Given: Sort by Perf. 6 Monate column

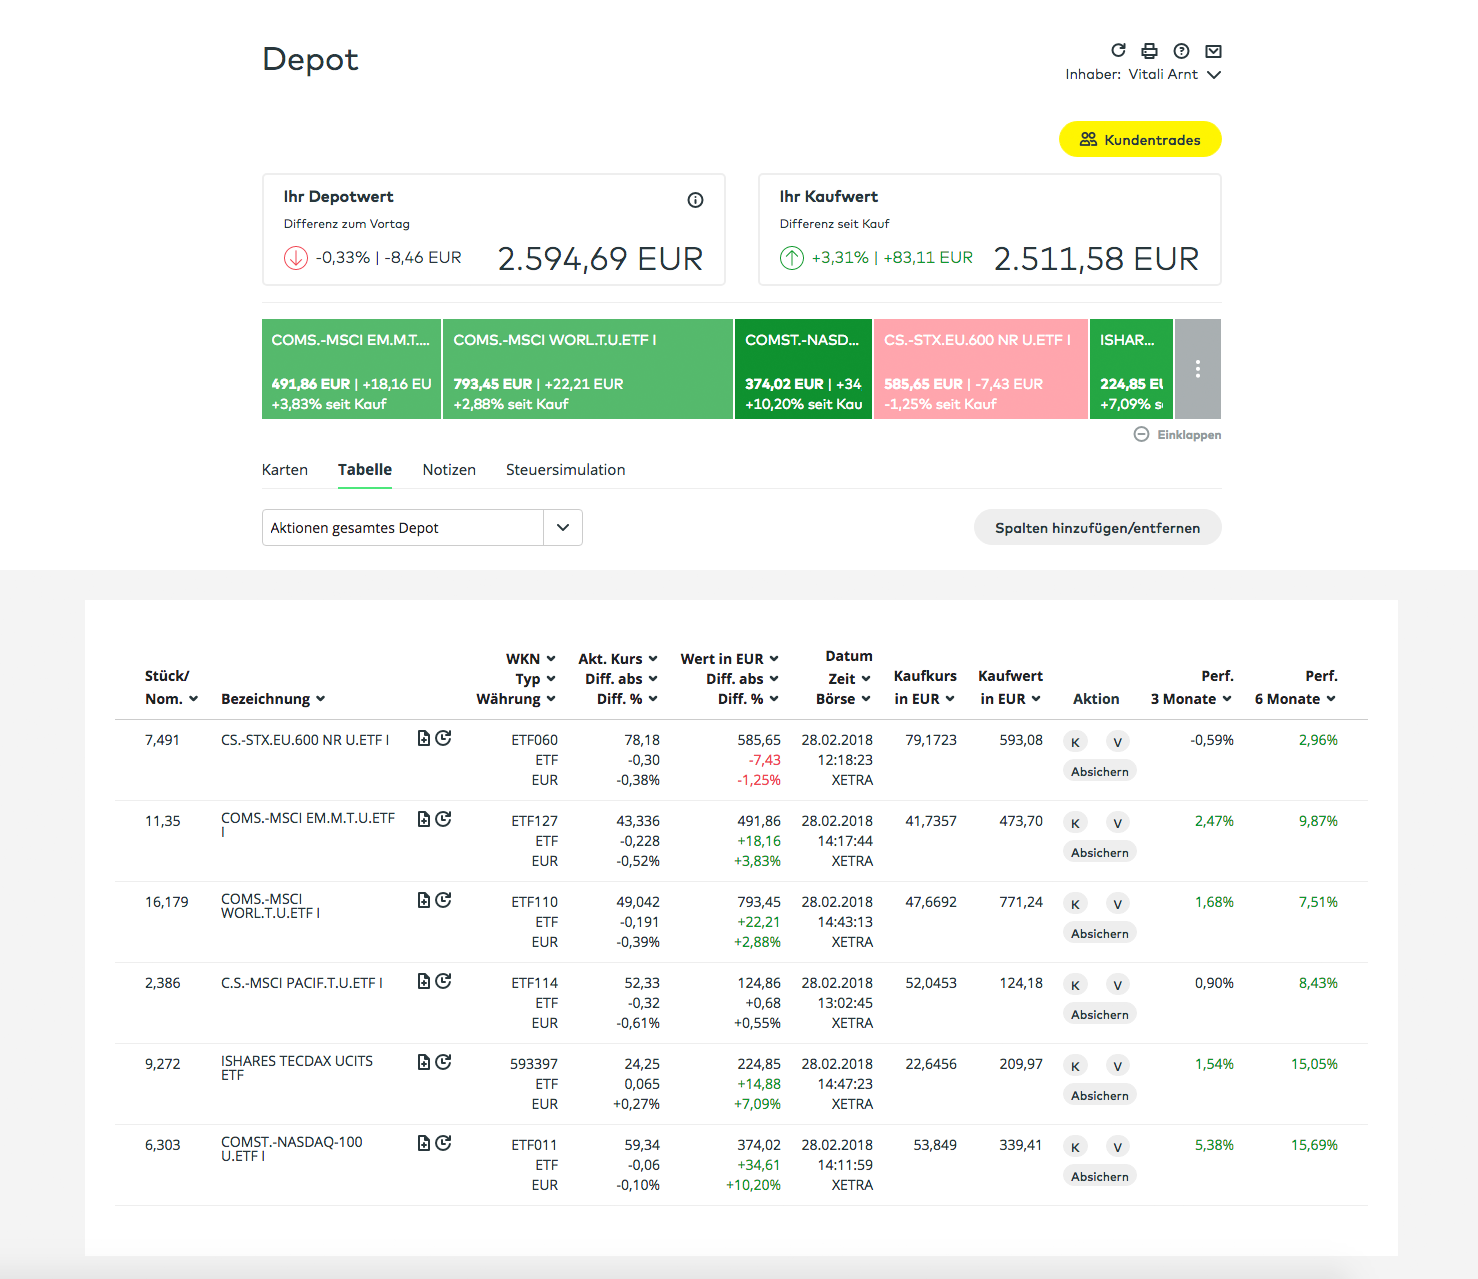Looking at the screenshot, I should pos(1296,688).
